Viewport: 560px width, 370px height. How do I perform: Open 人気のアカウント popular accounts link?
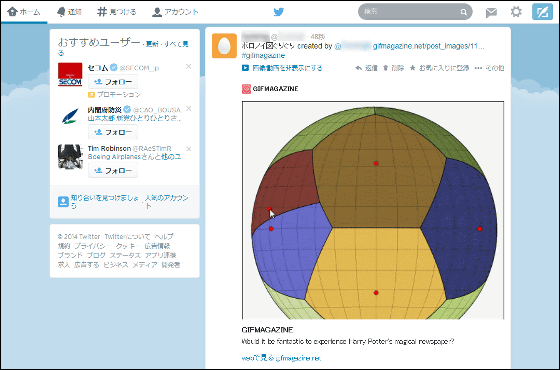[x=166, y=201]
